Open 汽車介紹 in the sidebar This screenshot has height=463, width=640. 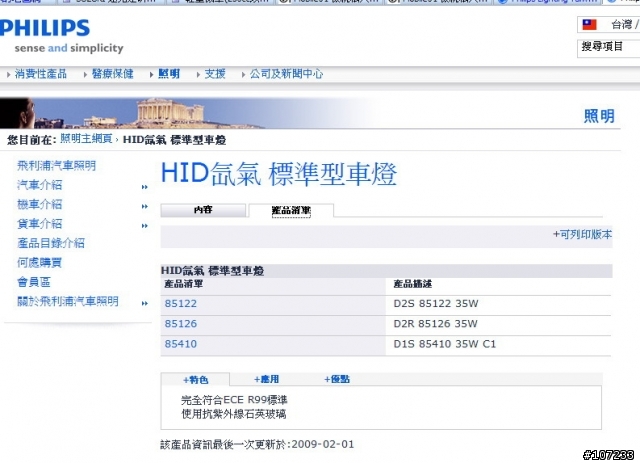click(x=40, y=185)
